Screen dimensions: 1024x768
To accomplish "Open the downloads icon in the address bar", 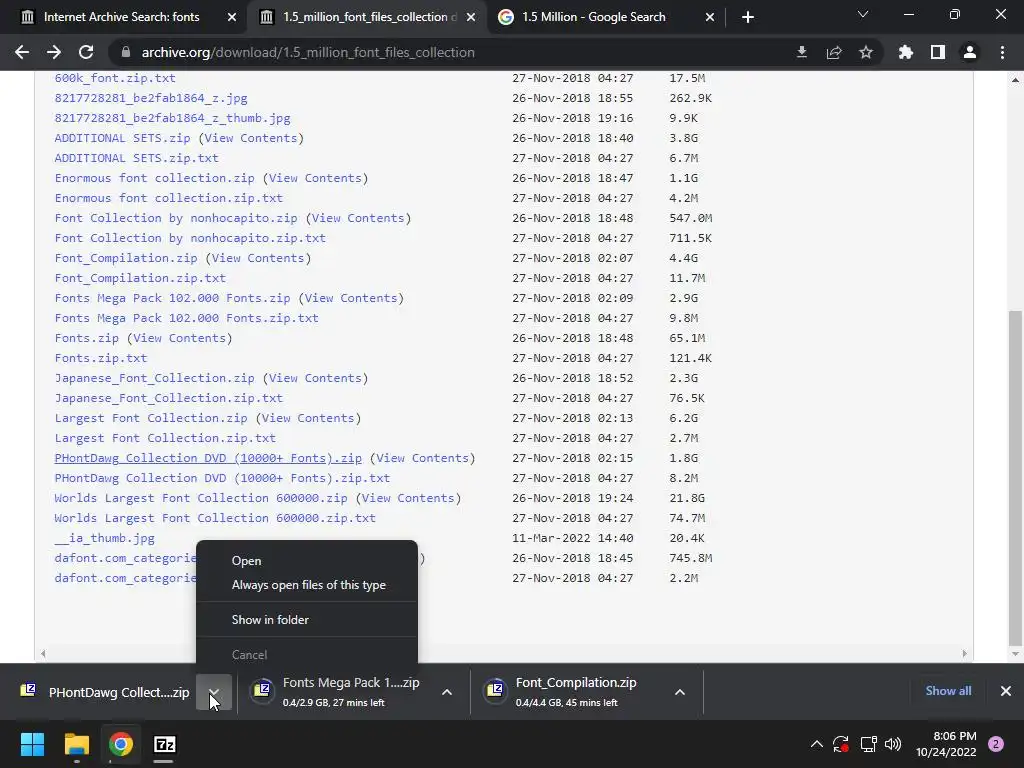I will (x=802, y=52).
